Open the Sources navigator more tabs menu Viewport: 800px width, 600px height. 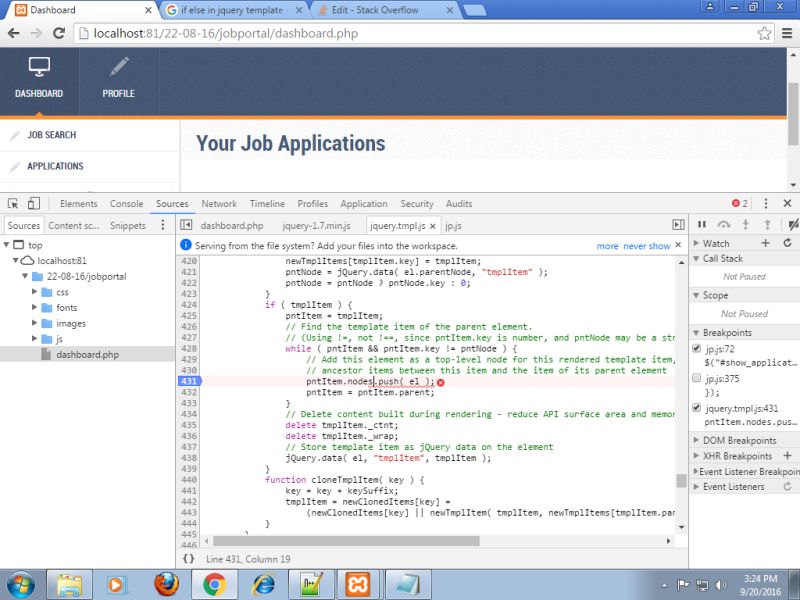pos(163,225)
